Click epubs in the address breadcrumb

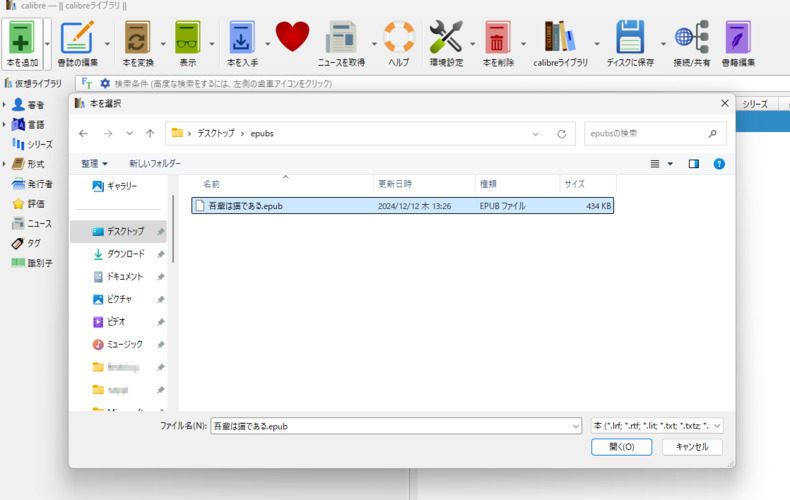(262, 134)
